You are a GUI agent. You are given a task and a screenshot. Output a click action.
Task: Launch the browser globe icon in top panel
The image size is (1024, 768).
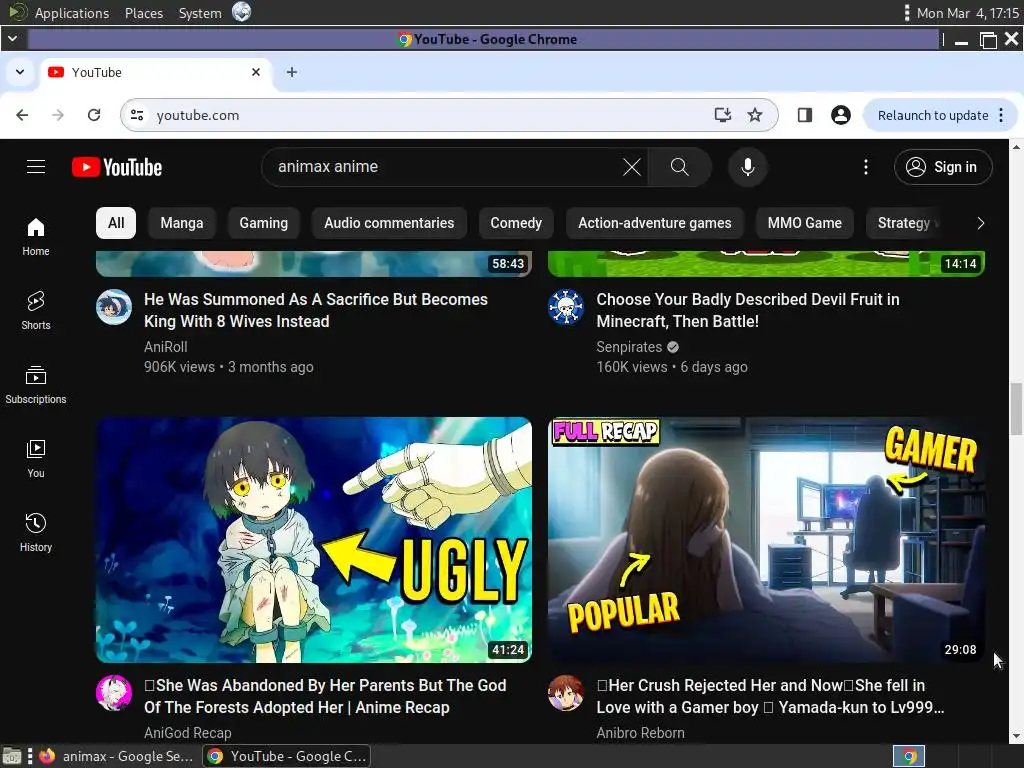click(242, 12)
